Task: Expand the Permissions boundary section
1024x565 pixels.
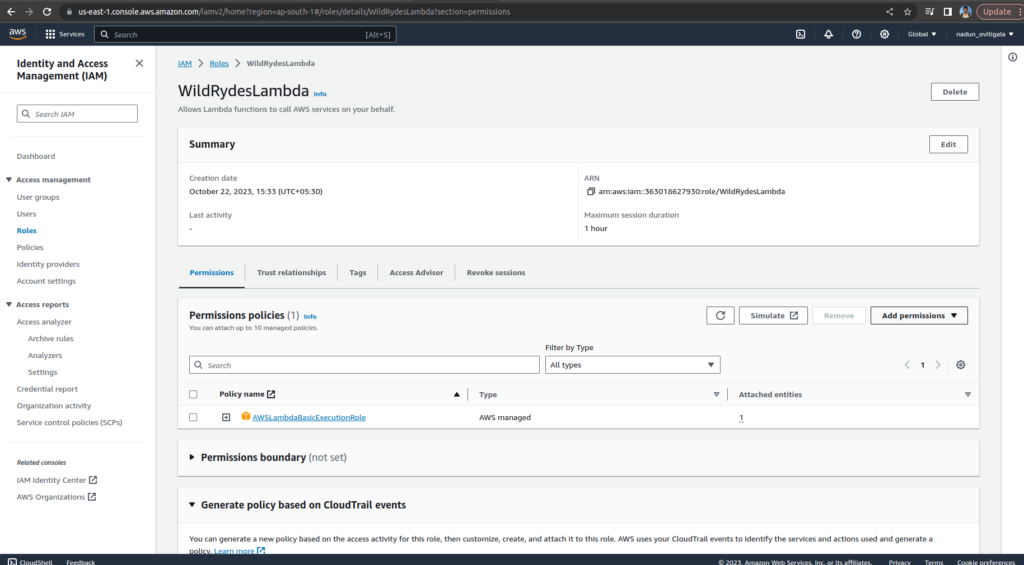Action: 192,457
